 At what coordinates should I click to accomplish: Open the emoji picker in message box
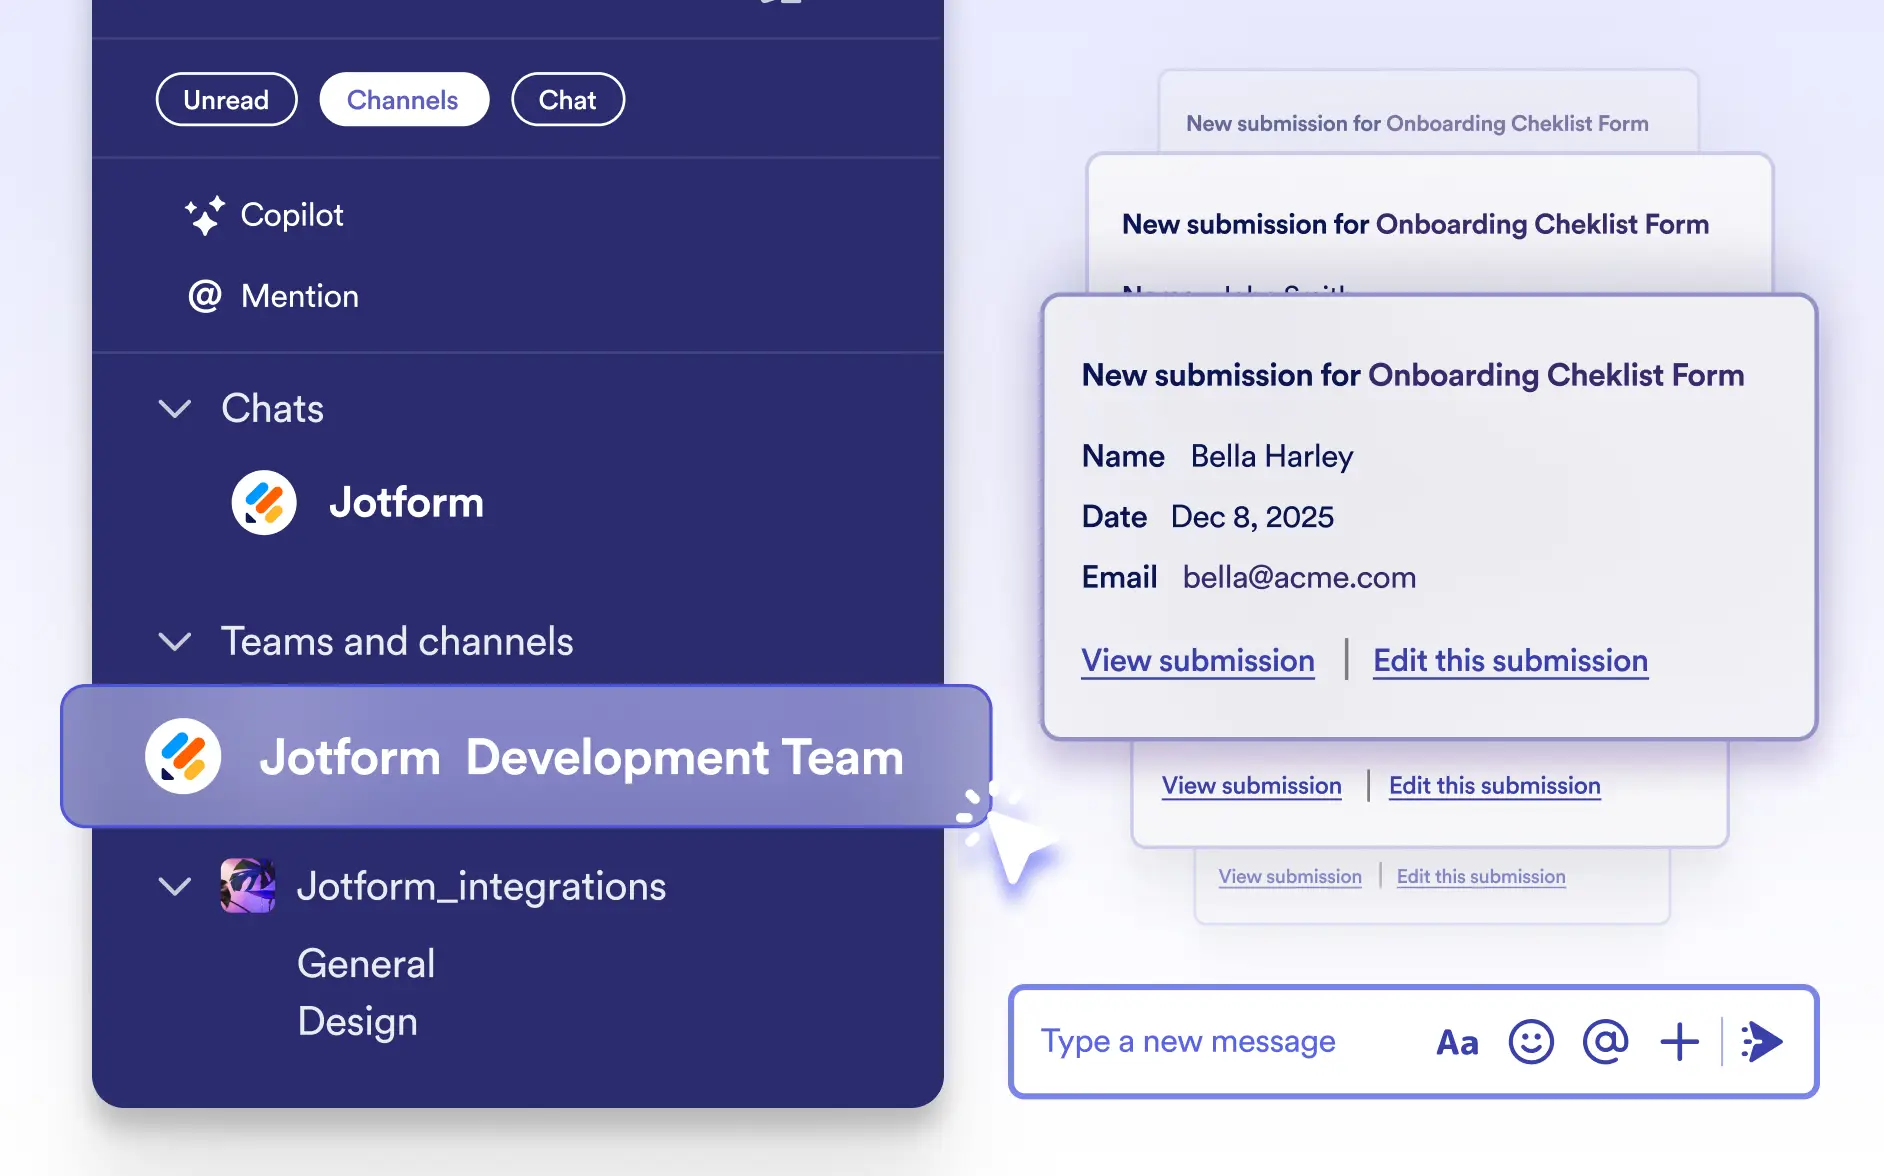click(1530, 1042)
